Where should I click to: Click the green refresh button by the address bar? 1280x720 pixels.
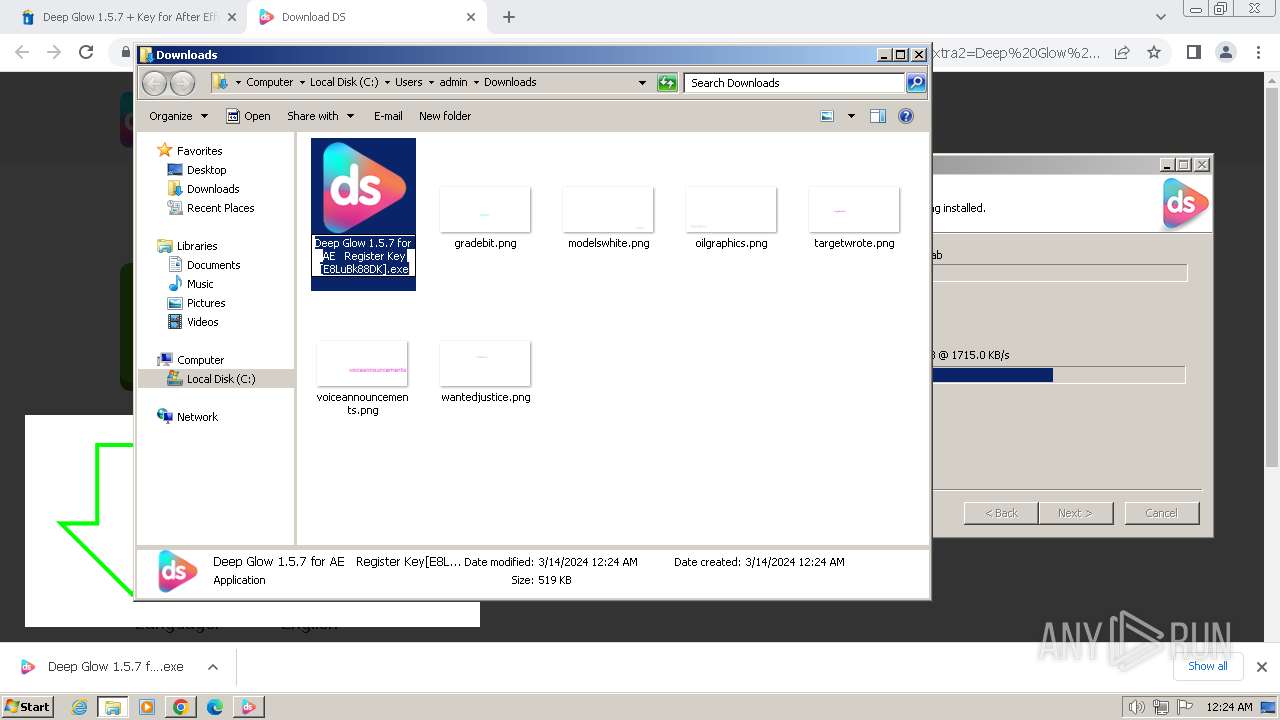[x=667, y=83]
